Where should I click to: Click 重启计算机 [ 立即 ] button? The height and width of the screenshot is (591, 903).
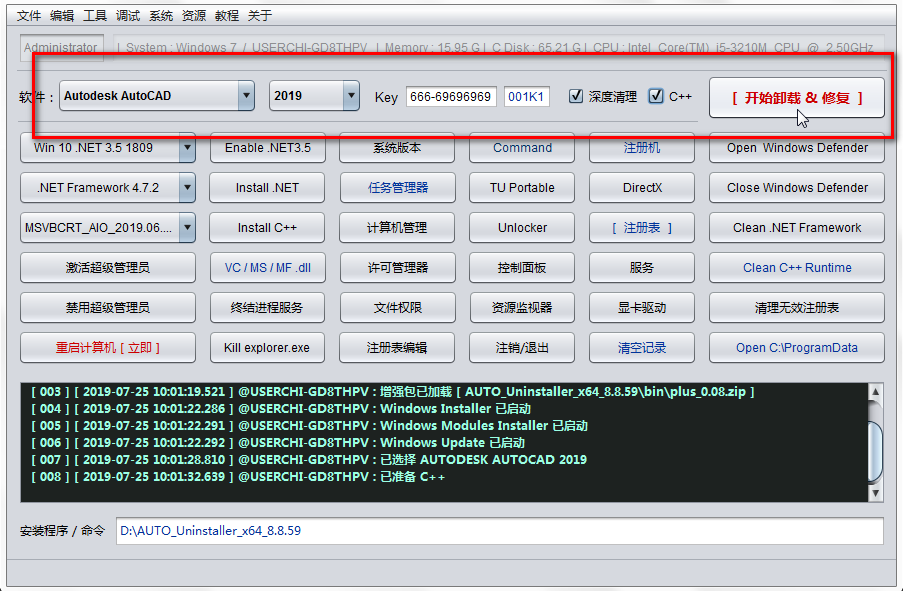pyautogui.click(x=108, y=348)
